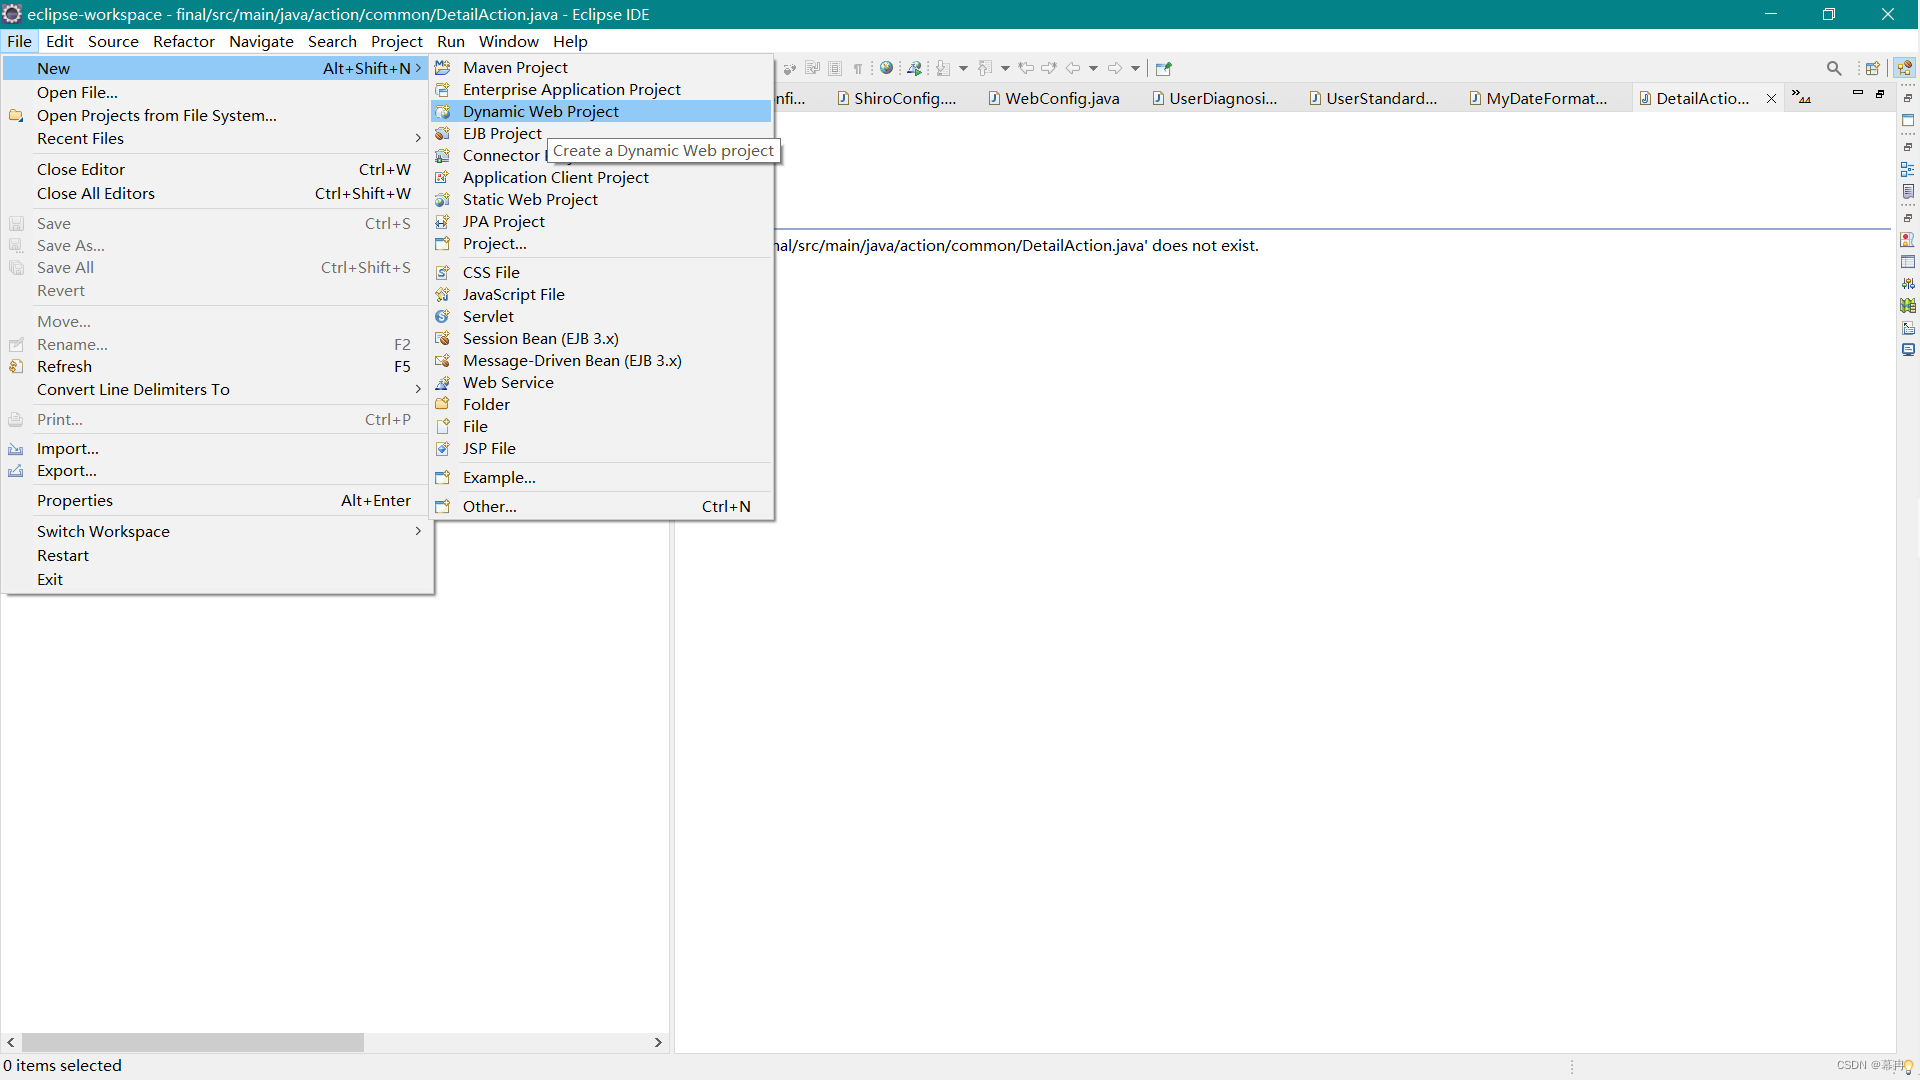Click the search magnifier toolbar icon
This screenshot has height=1080, width=1920.
pyautogui.click(x=1834, y=68)
